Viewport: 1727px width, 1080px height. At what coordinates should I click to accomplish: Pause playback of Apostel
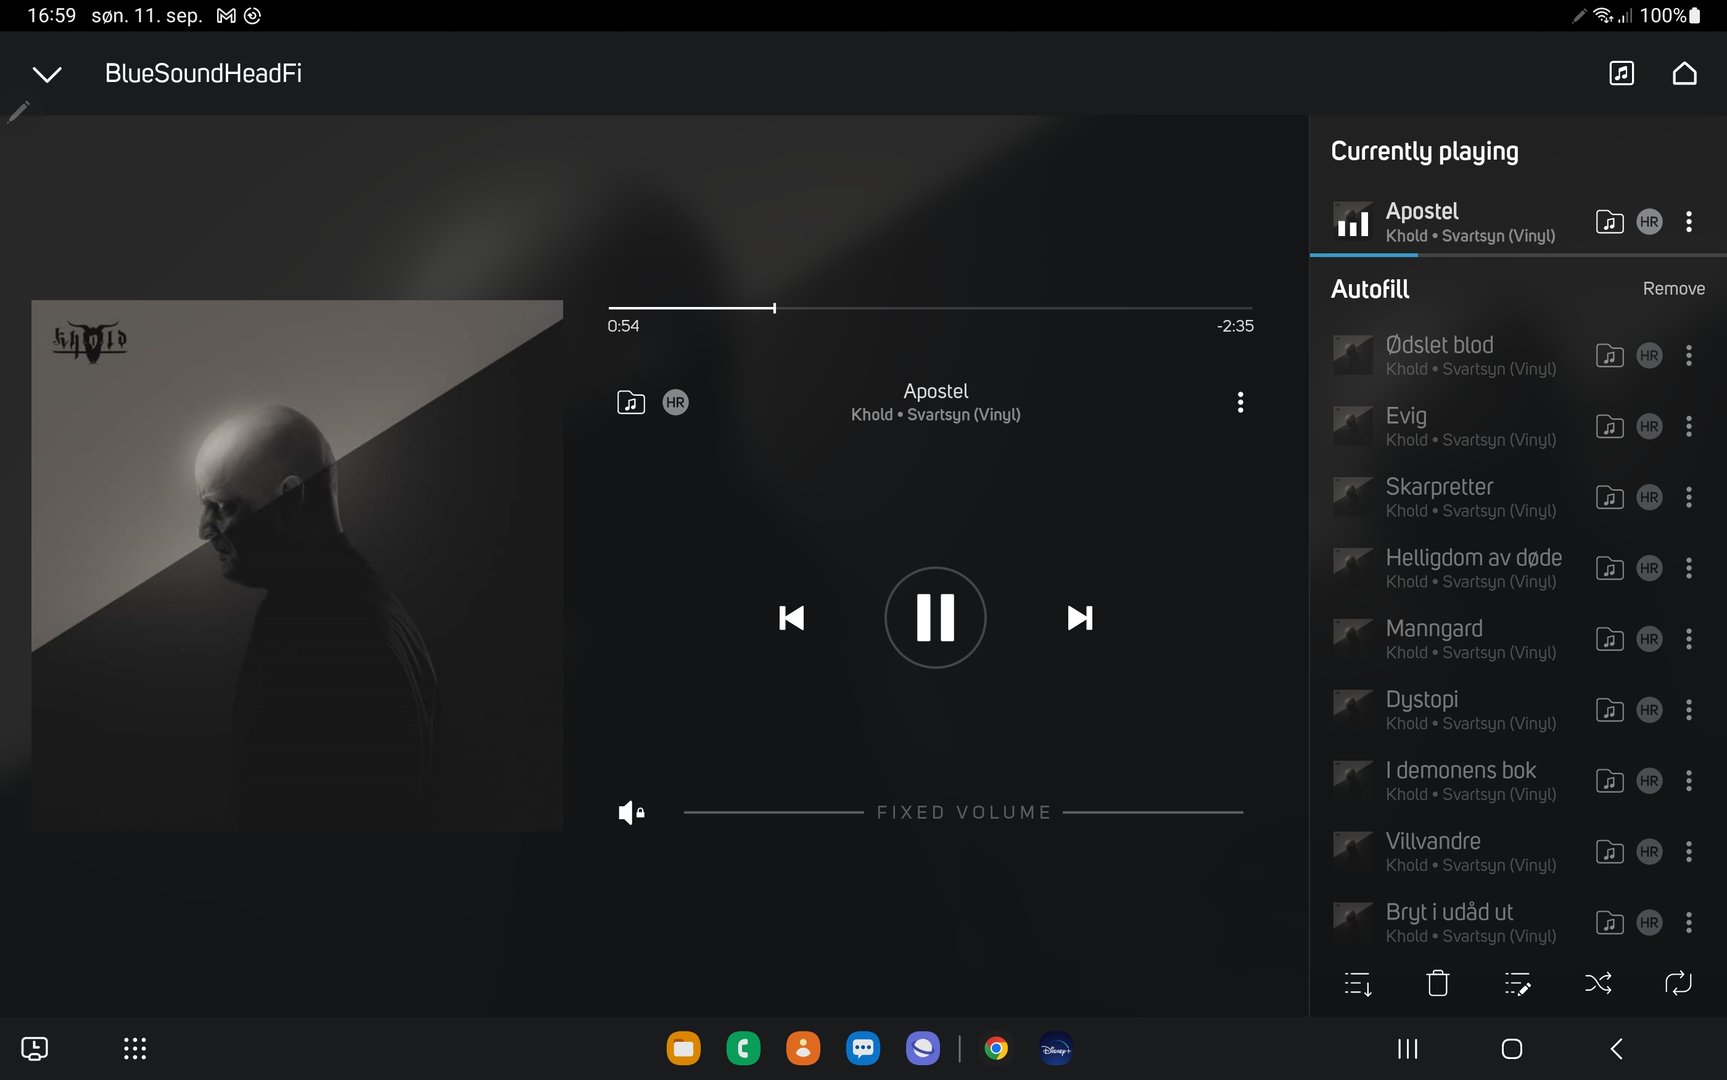click(x=935, y=617)
